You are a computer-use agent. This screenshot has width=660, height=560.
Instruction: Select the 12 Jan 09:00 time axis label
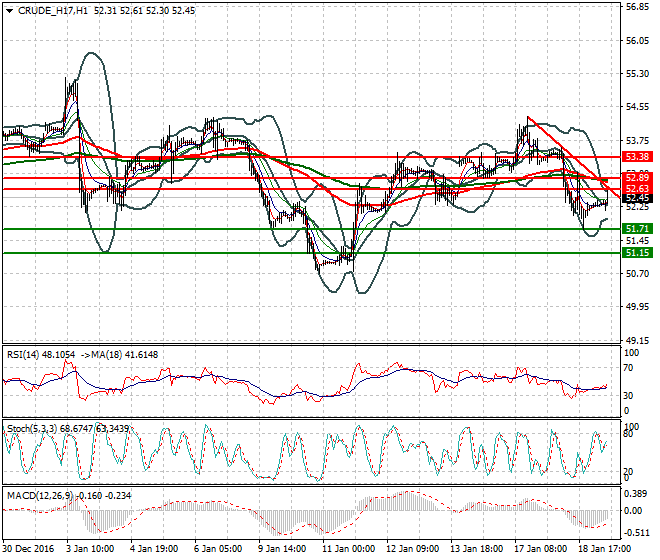[x=412, y=549]
